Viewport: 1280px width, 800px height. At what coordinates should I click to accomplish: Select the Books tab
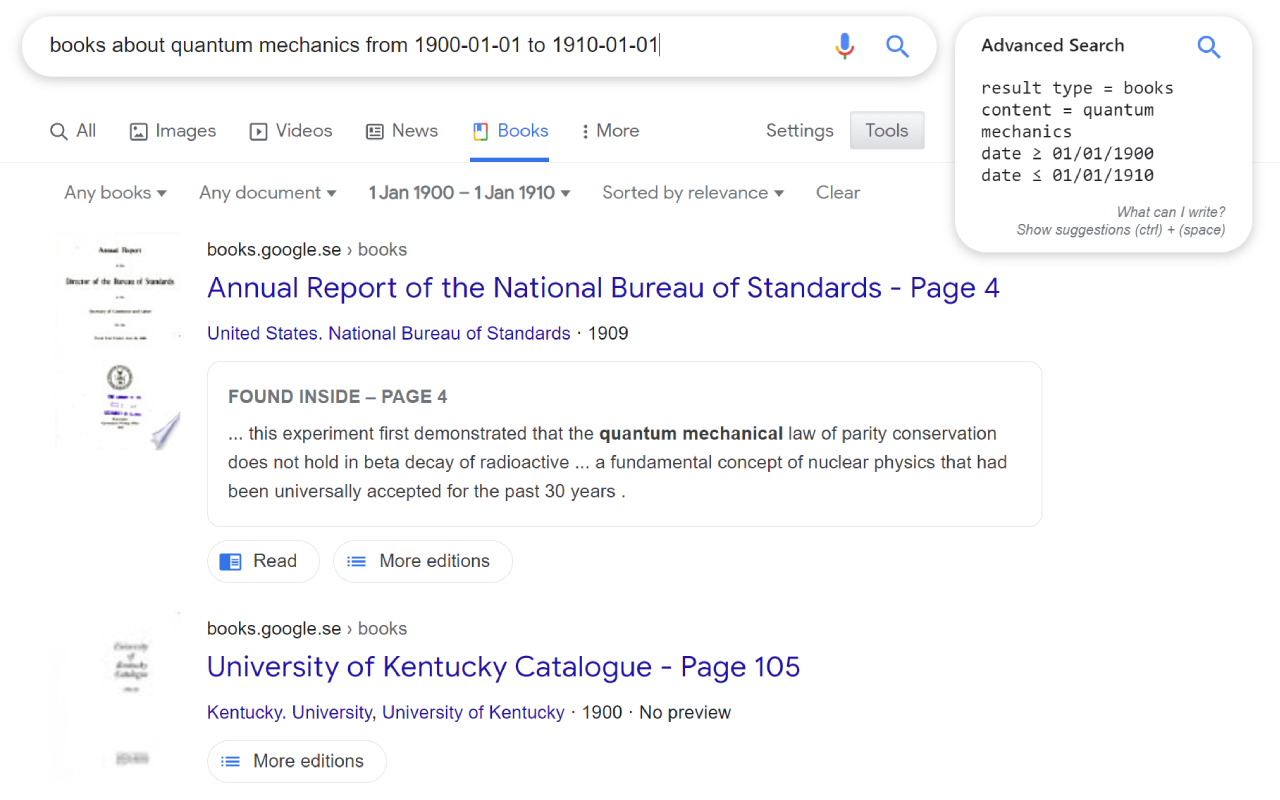coord(510,131)
